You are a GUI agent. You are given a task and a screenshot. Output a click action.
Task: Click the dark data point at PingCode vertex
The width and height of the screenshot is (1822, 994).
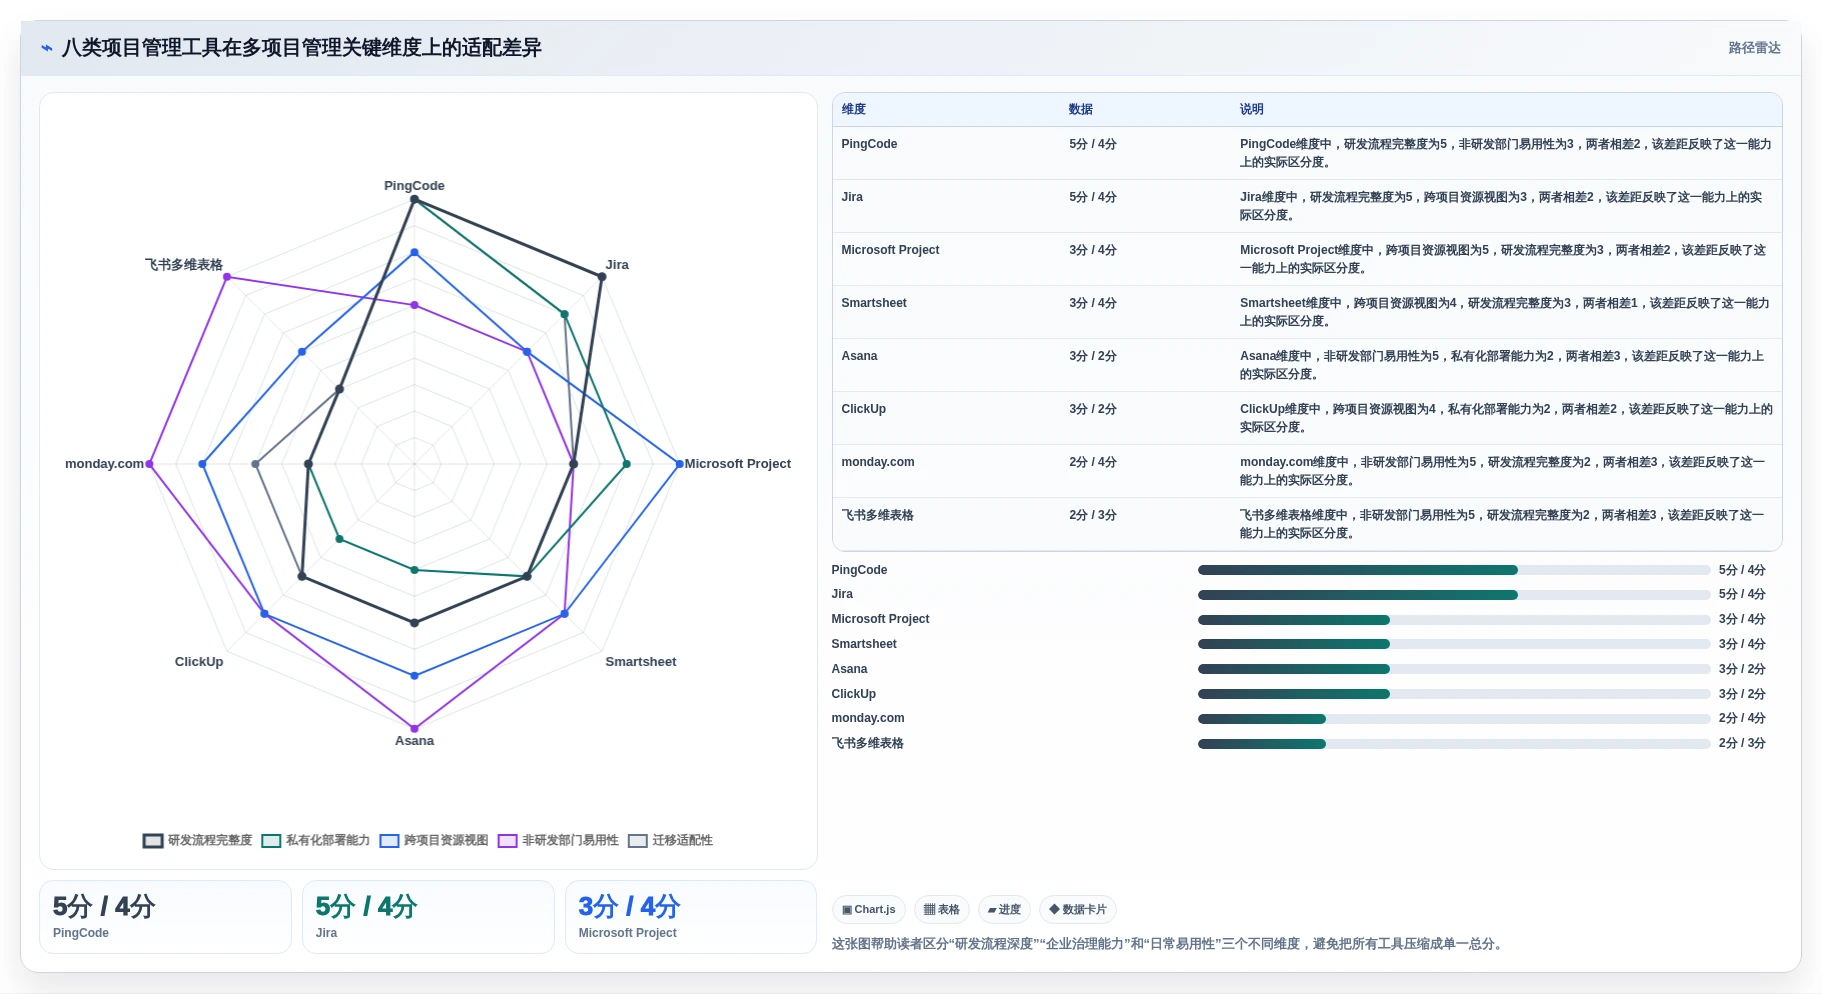[x=414, y=199]
